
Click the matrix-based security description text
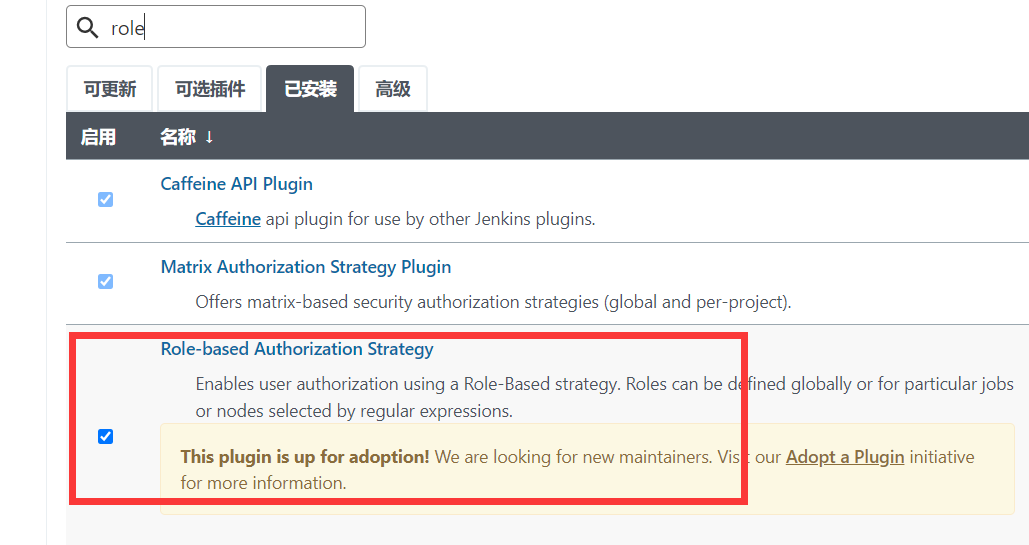493,301
